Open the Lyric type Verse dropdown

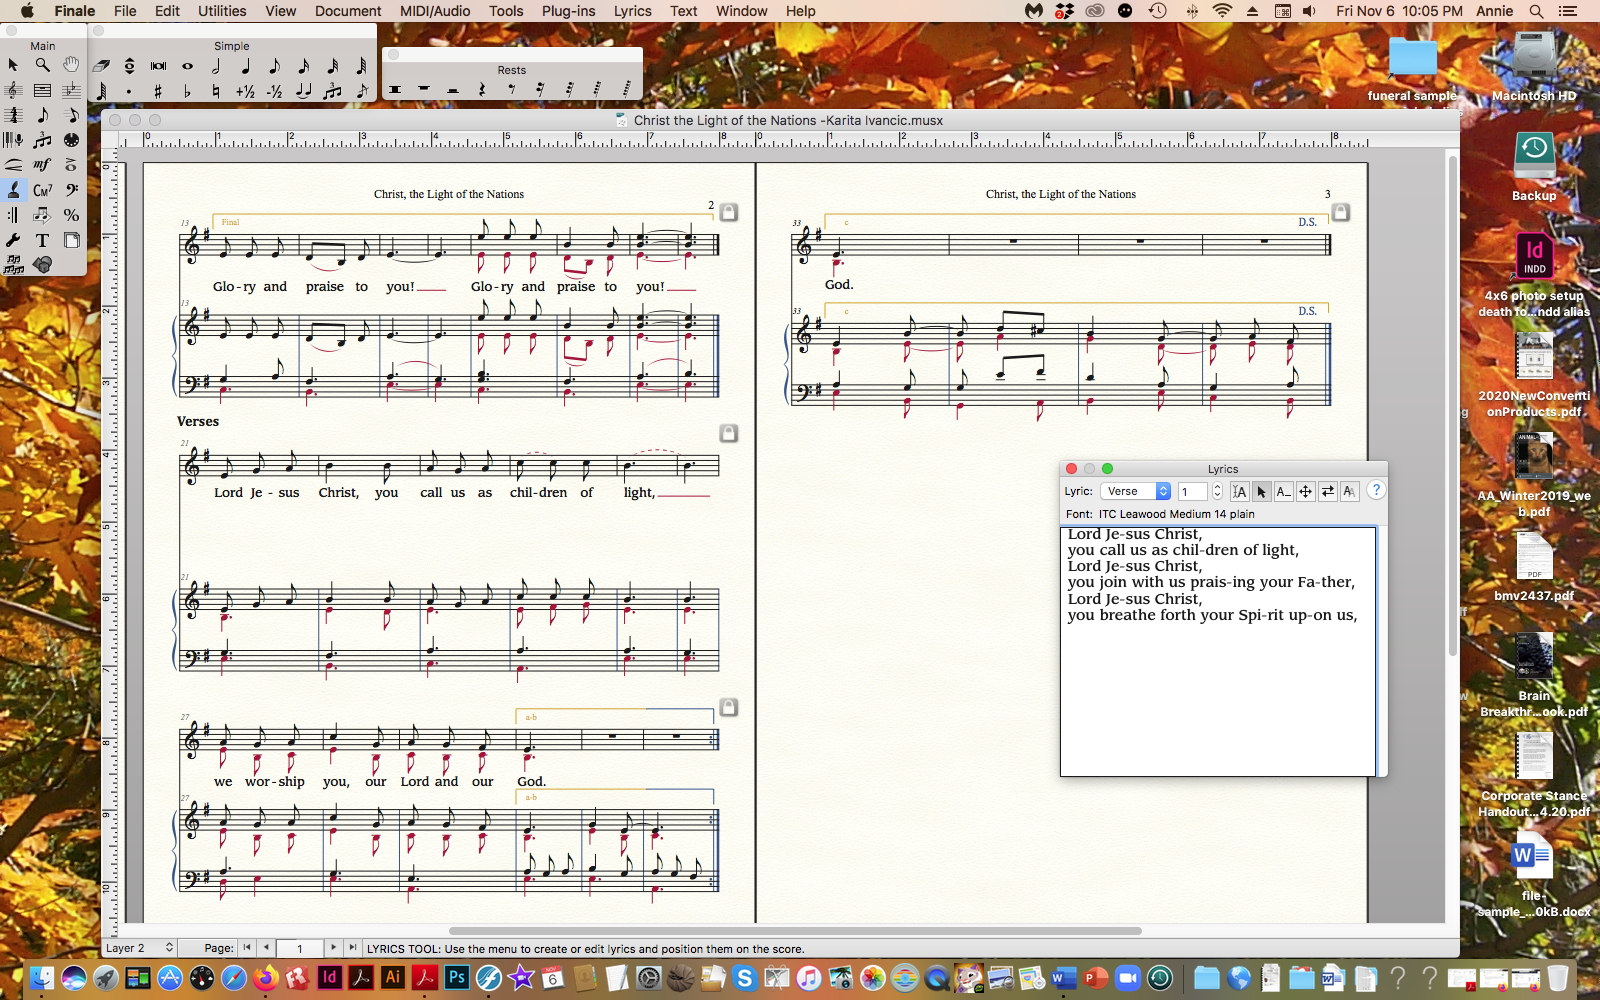click(x=1136, y=491)
